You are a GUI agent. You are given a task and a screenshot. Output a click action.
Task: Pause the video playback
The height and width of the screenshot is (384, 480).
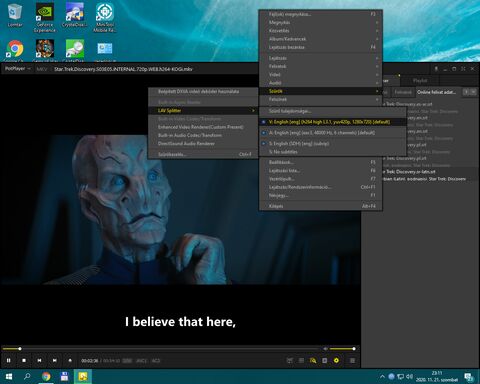pos(9,360)
